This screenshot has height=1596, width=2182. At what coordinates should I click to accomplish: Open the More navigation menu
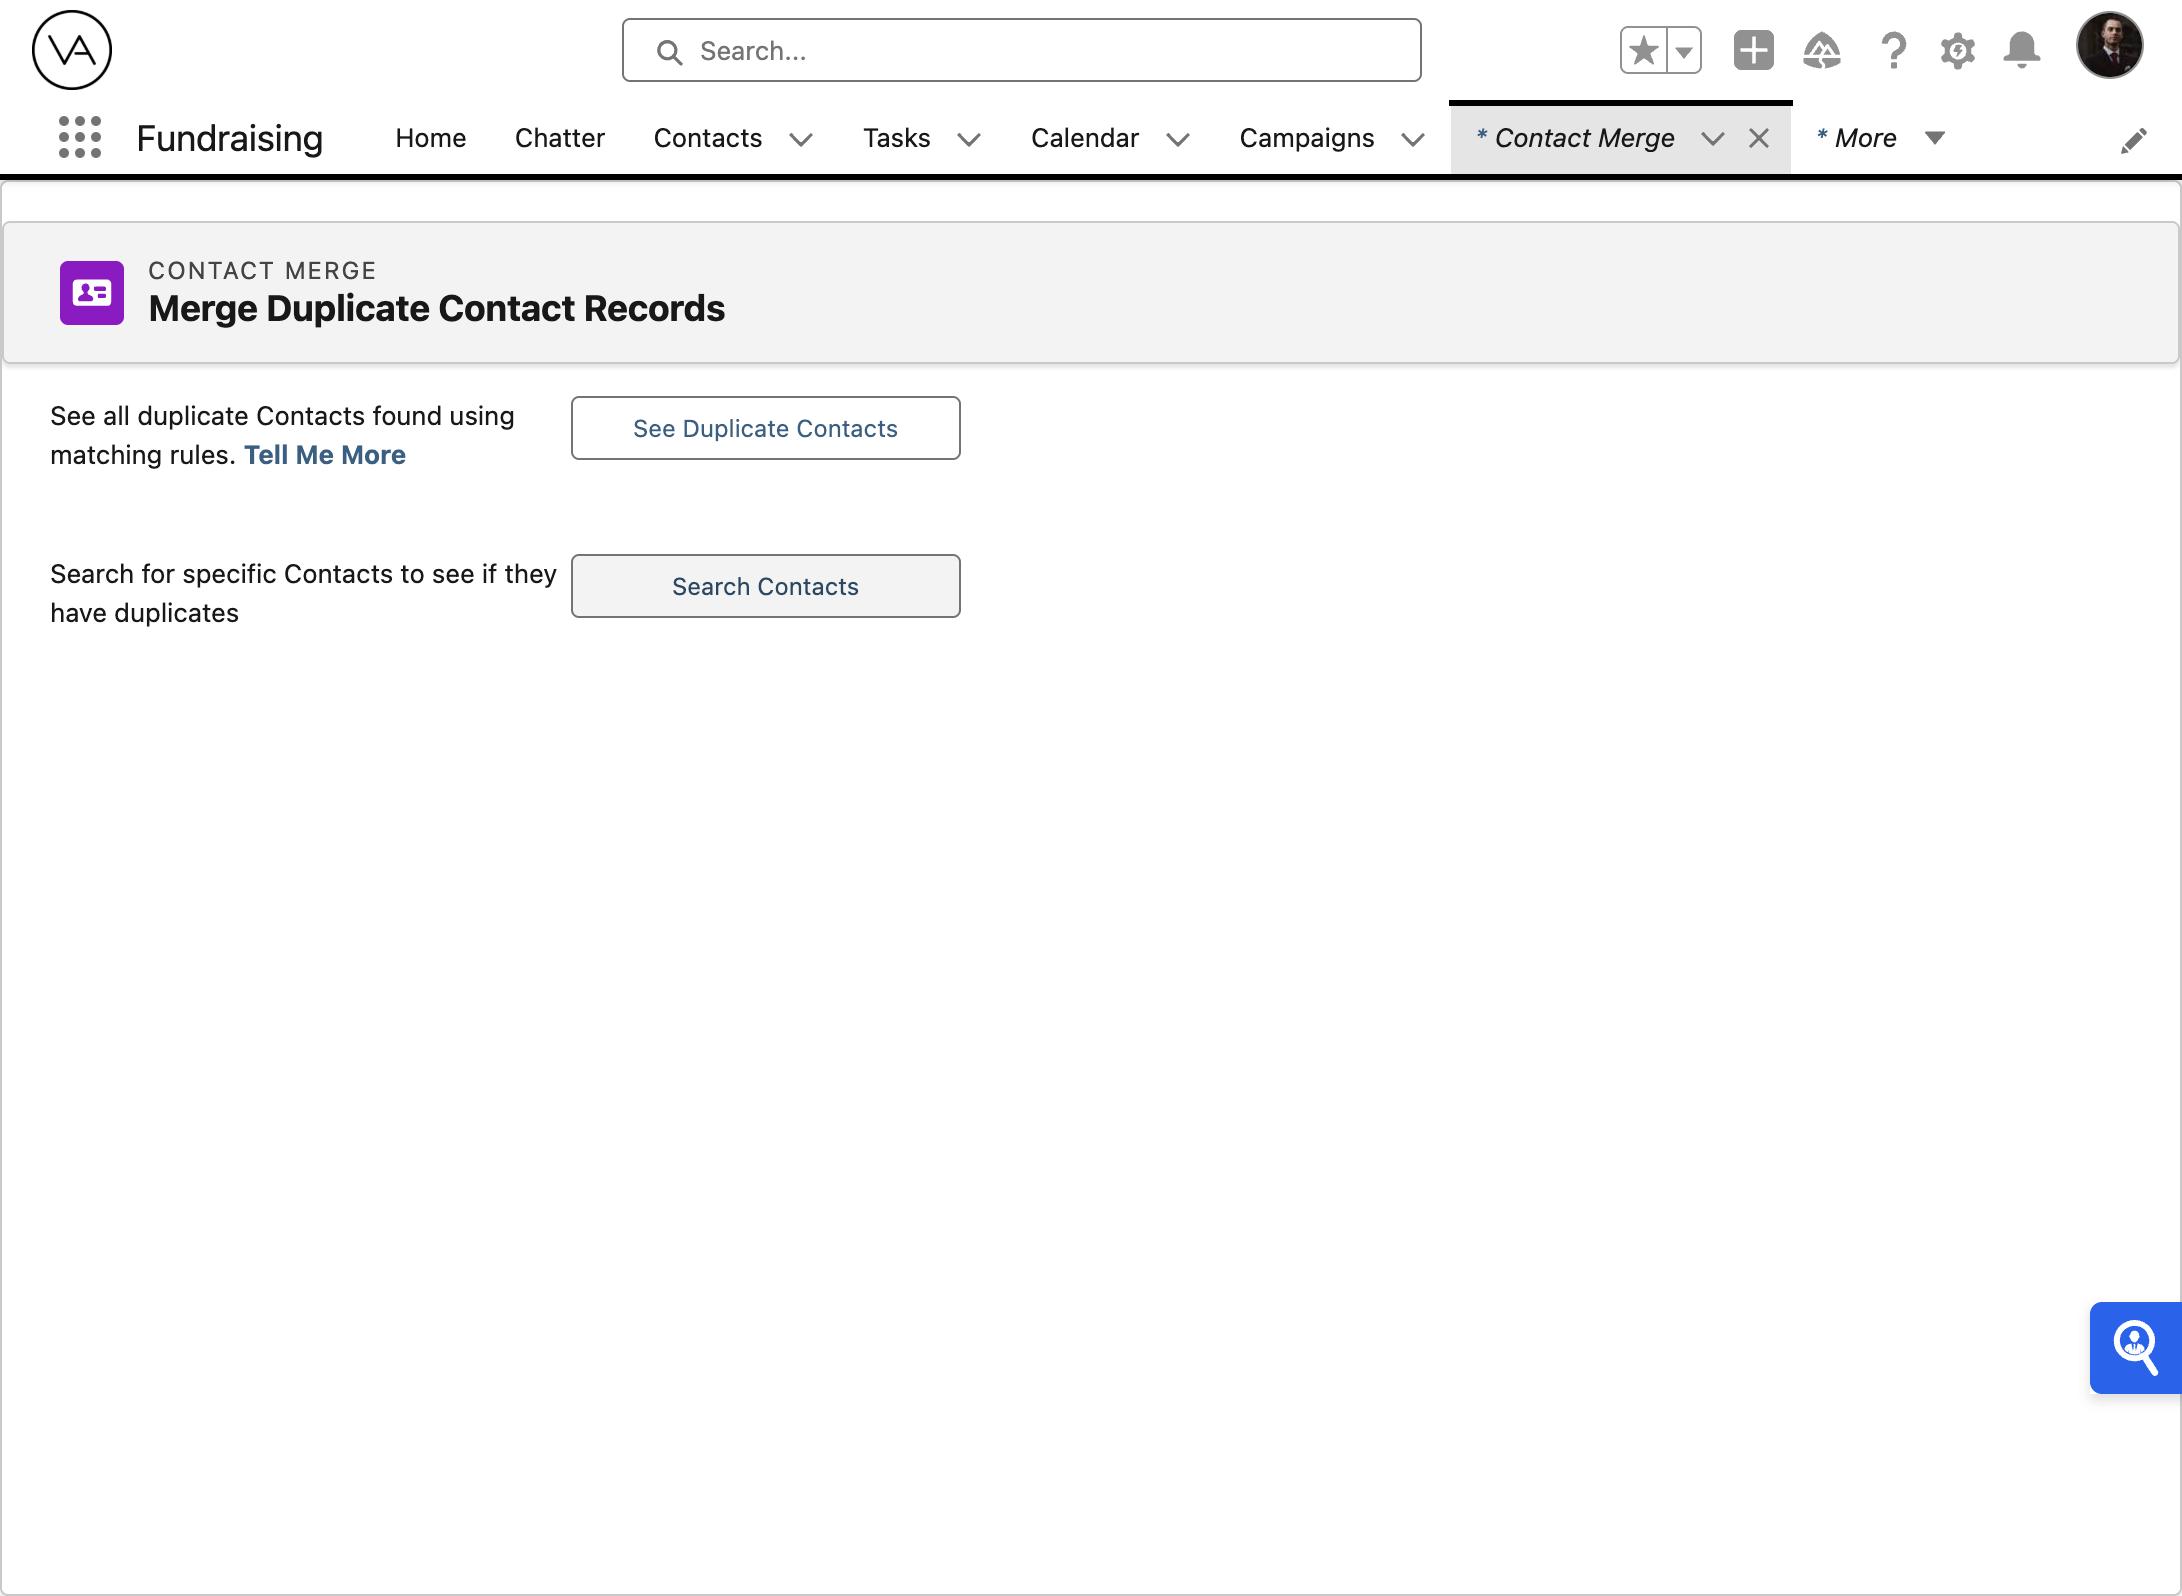tap(1880, 138)
